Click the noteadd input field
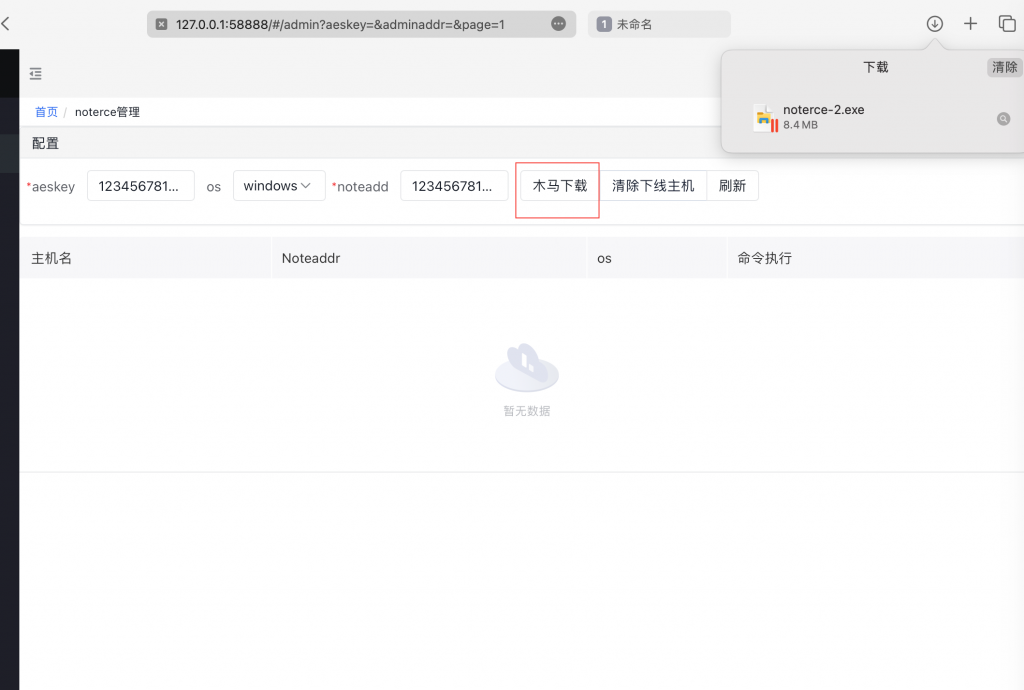This screenshot has height=690, width=1024. coord(455,186)
